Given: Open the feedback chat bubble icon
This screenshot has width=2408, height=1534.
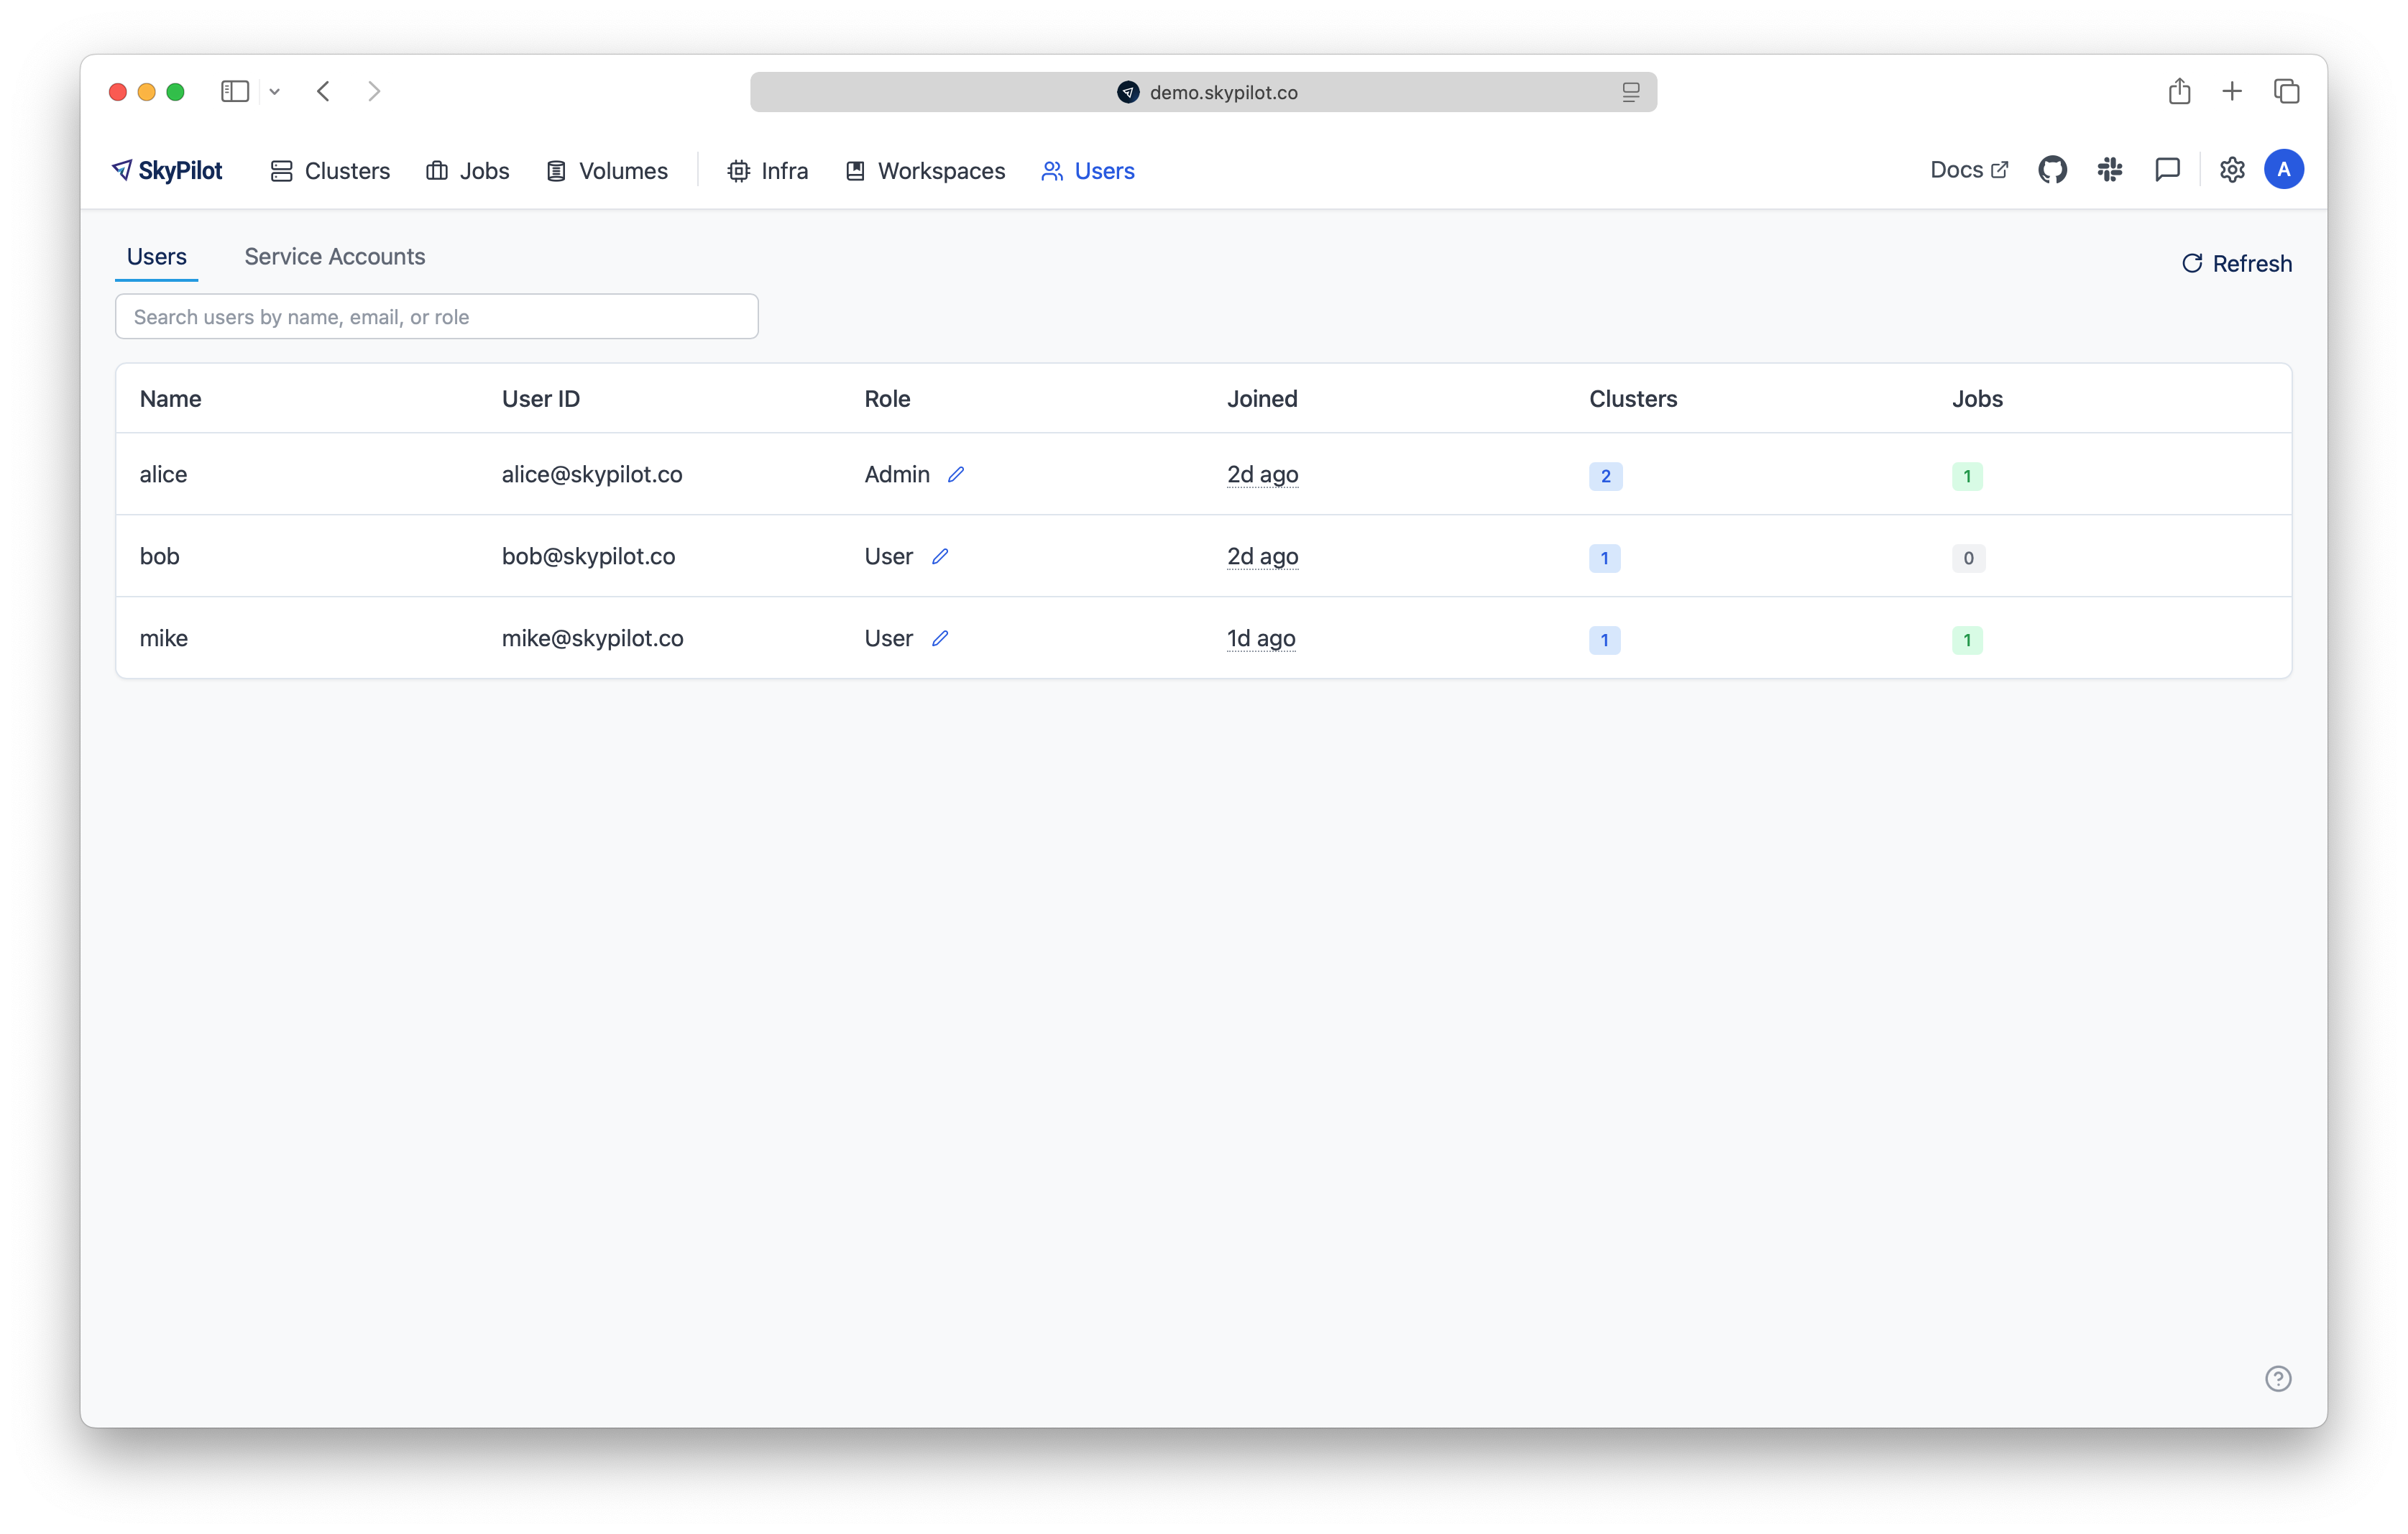Looking at the screenshot, I should point(2167,170).
